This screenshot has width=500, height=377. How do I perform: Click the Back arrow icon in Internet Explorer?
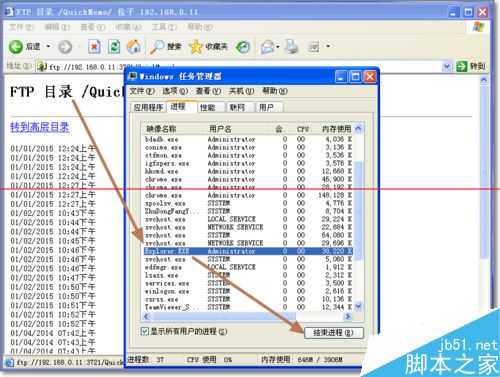tap(16, 47)
